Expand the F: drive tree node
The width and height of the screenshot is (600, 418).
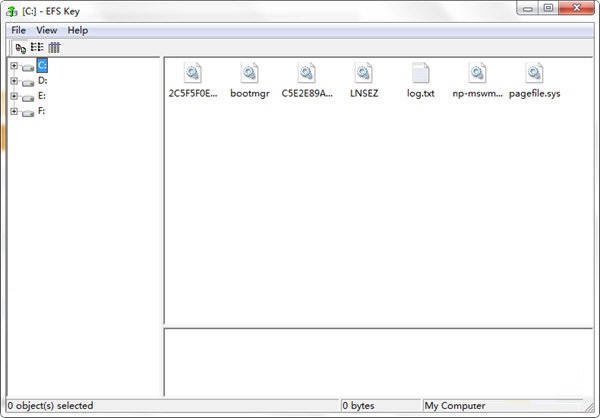[14, 111]
